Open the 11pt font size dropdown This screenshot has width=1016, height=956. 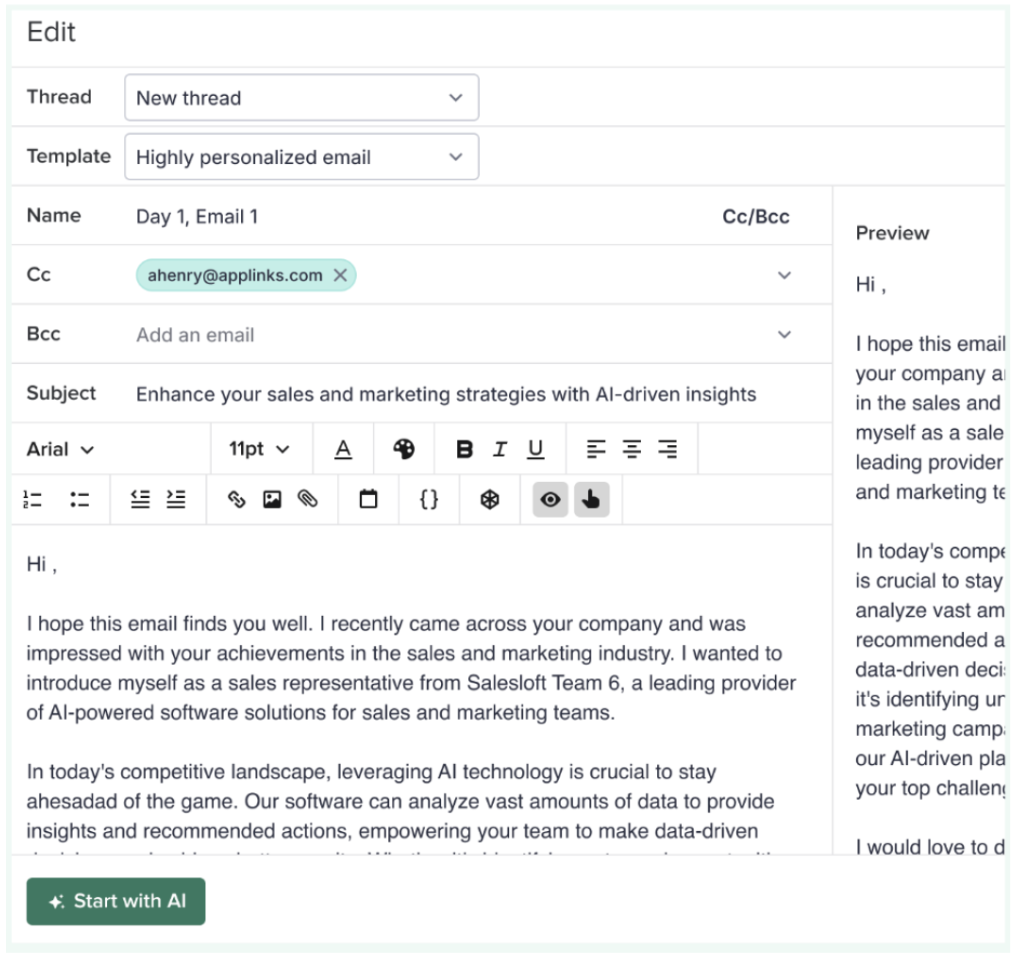pos(259,449)
